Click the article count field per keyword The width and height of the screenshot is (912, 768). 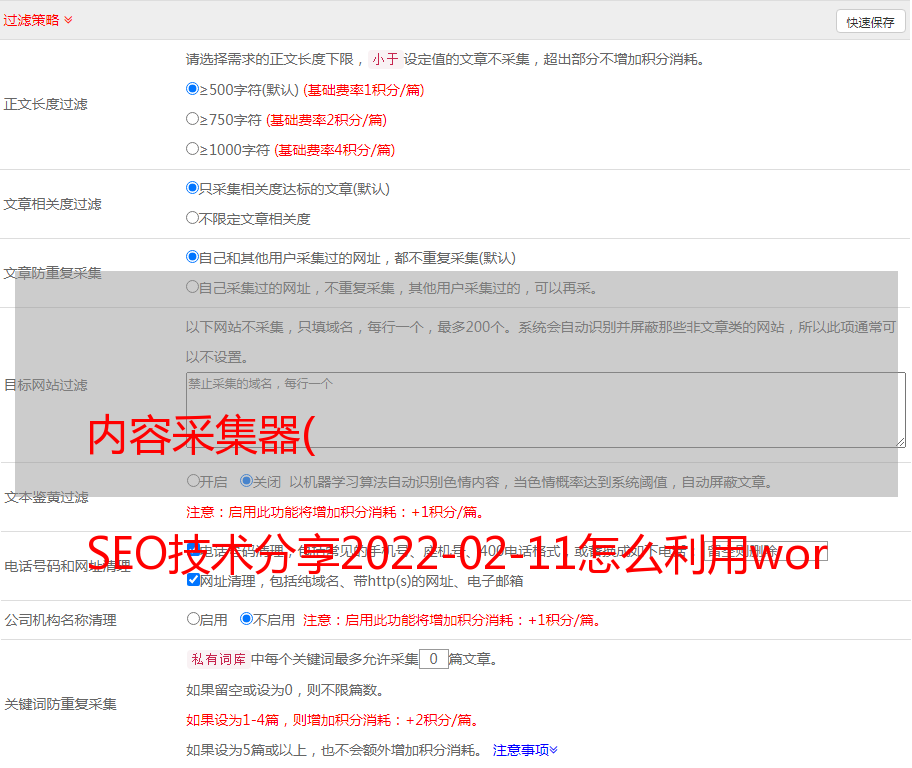433,659
